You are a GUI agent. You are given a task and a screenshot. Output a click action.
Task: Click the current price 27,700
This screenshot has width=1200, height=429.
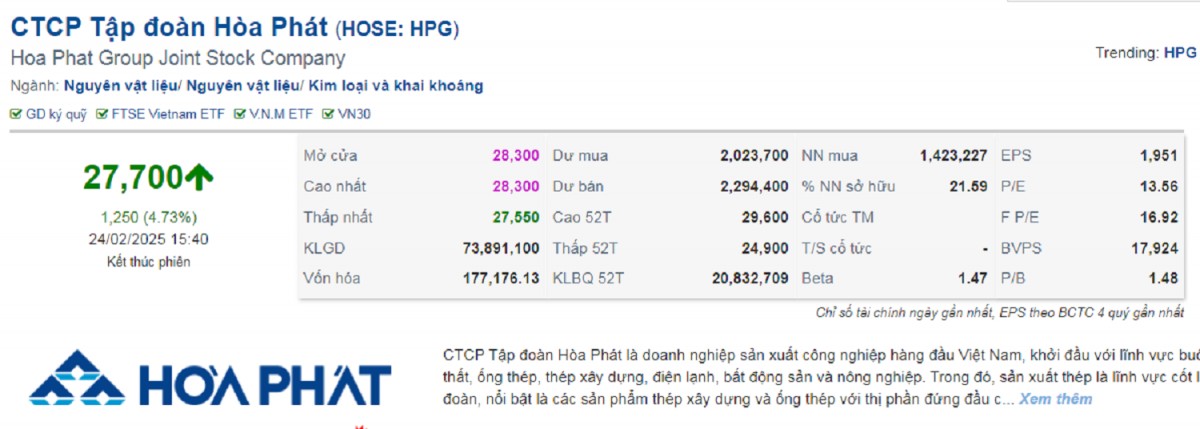point(130,177)
